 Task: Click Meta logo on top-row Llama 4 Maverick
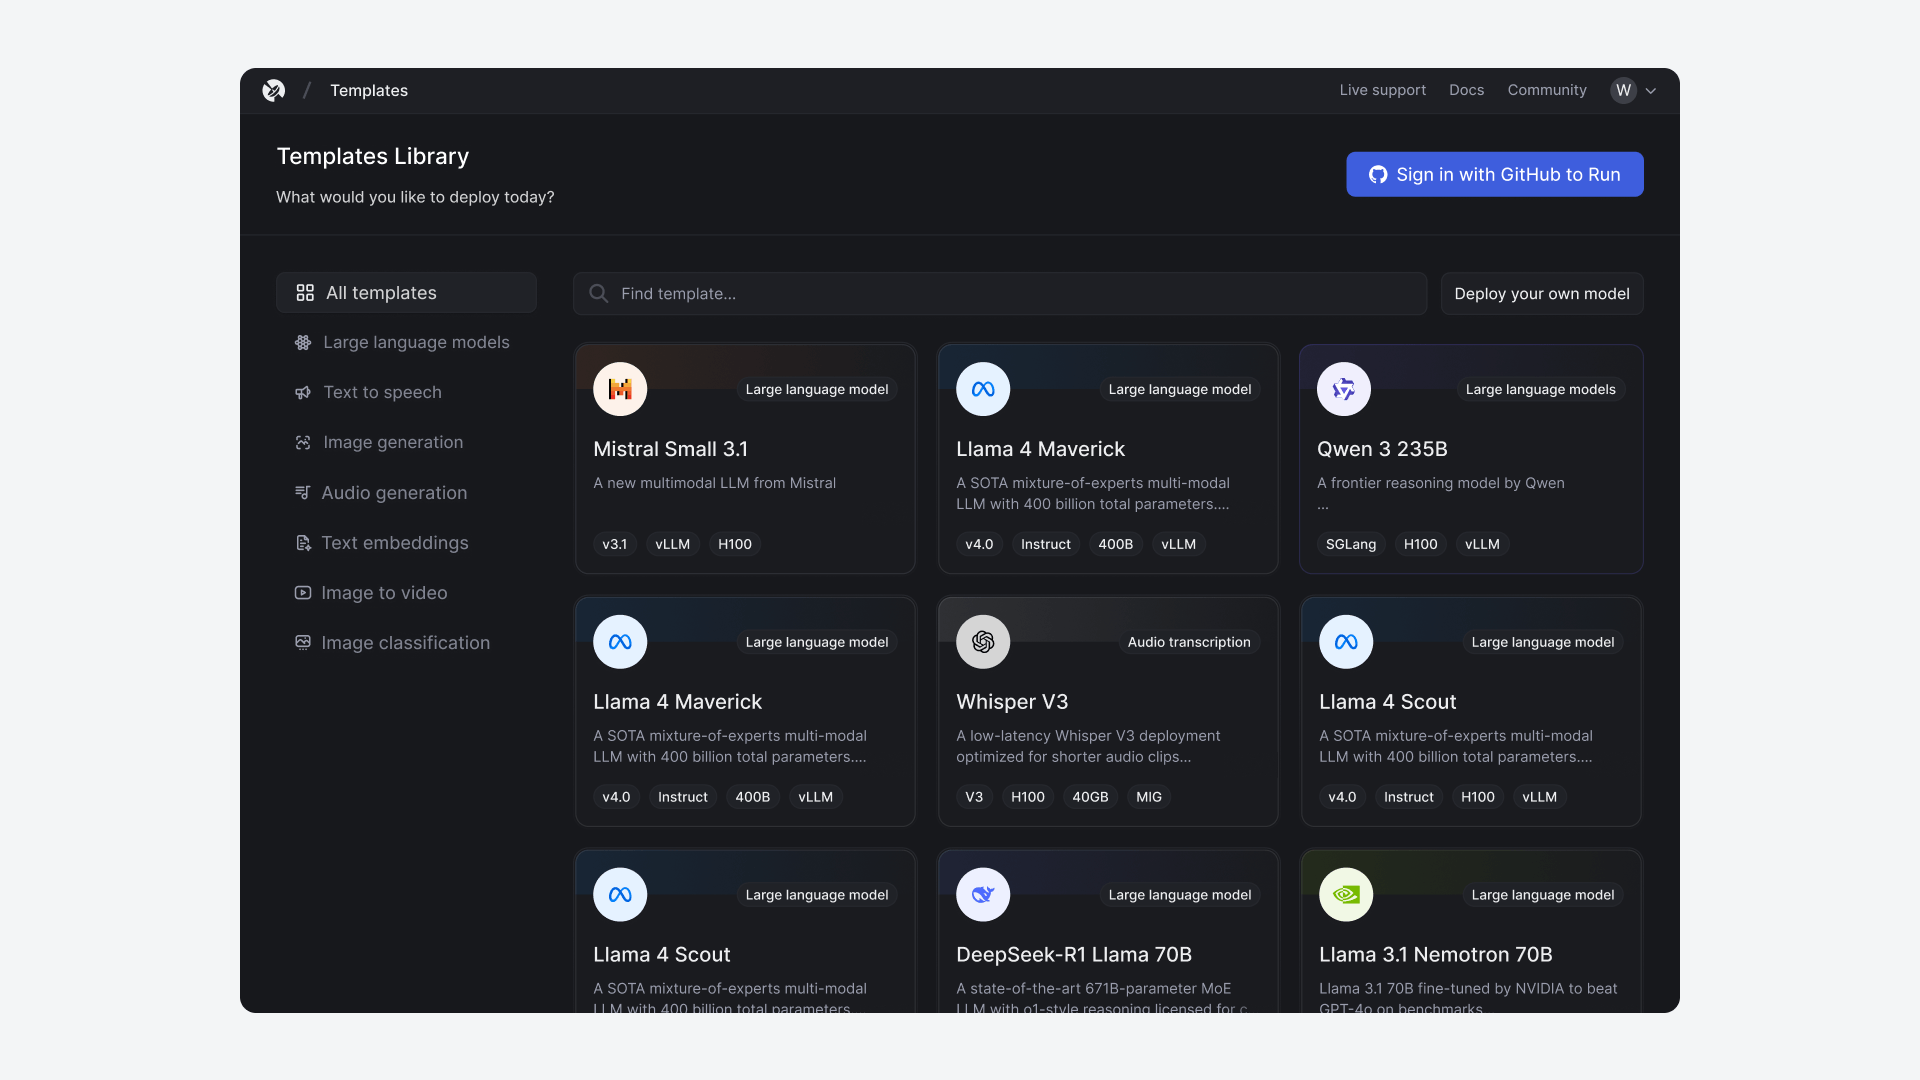(983, 389)
